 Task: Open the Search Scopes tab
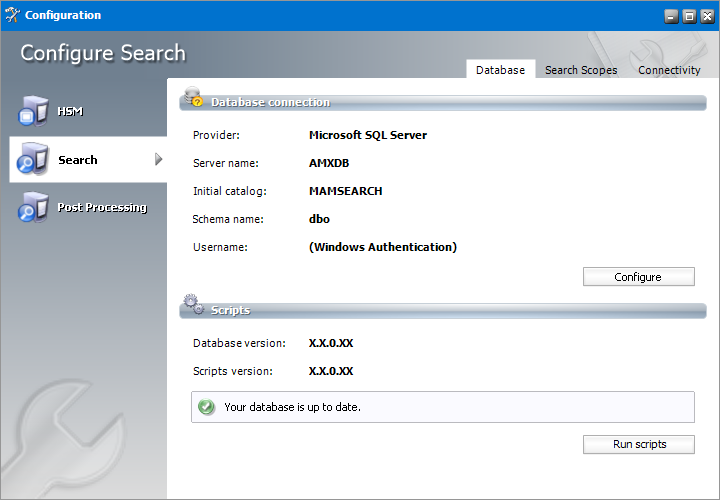[580, 70]
